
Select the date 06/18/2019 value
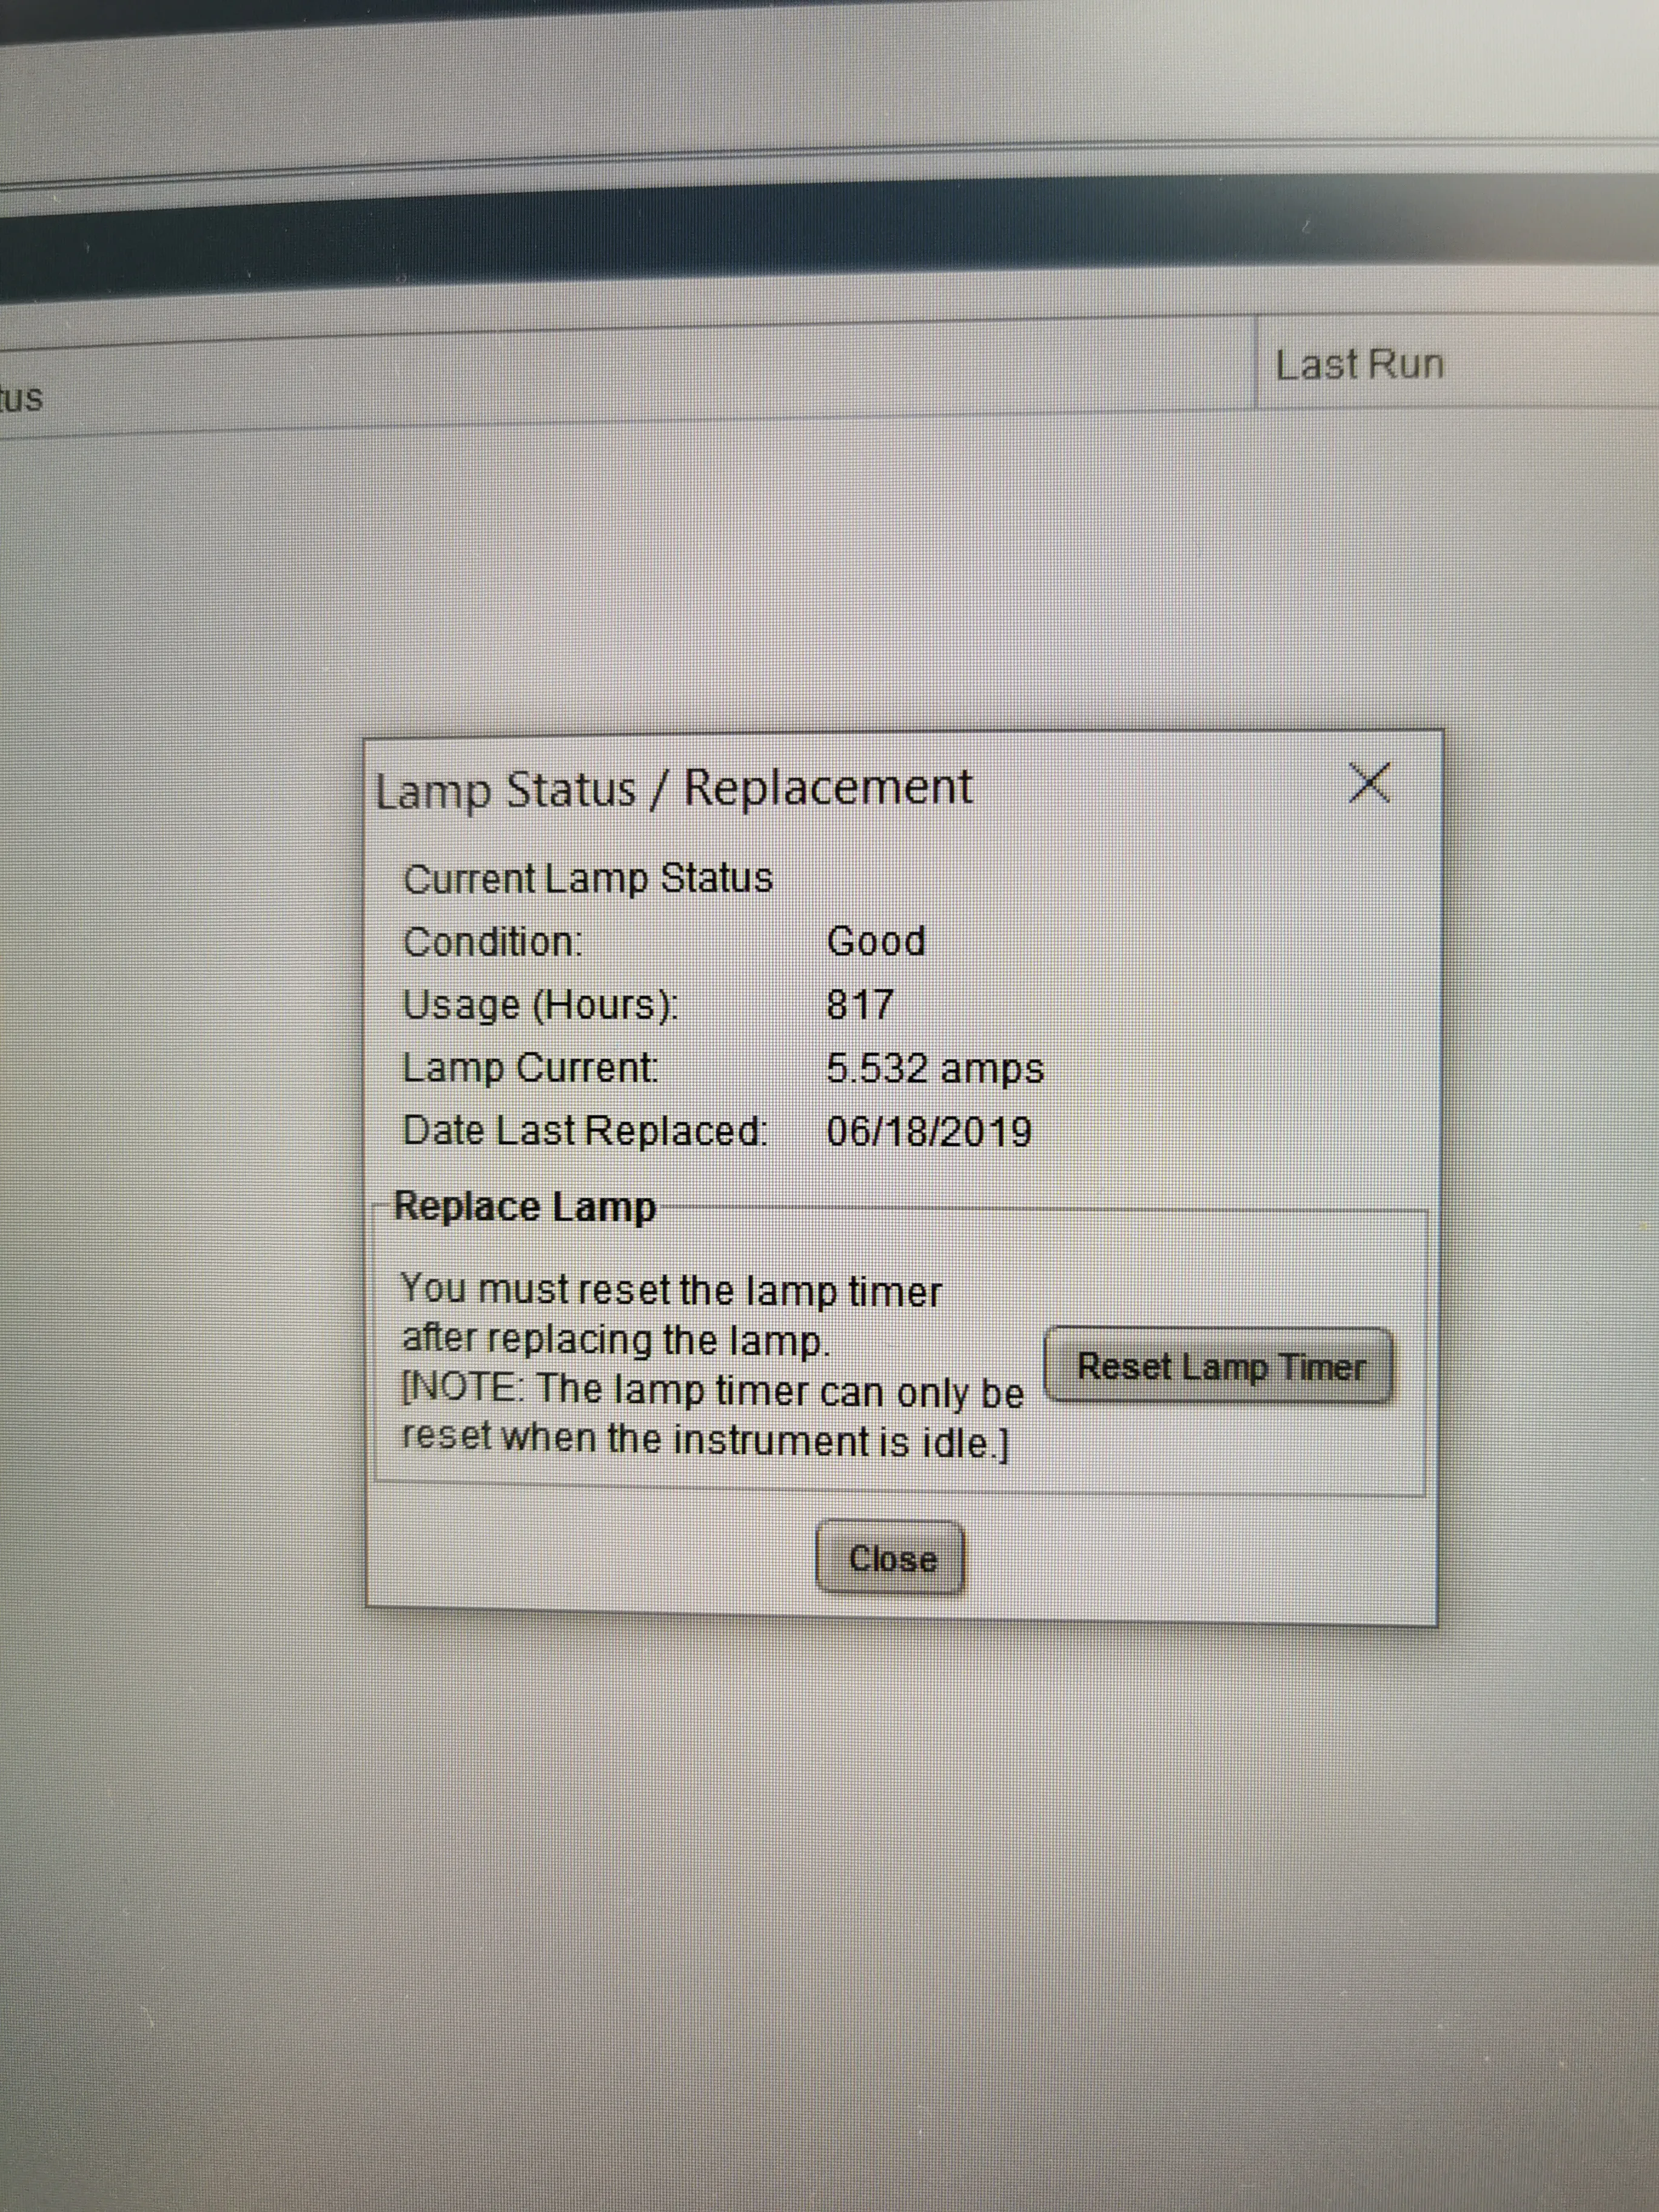929,1132
